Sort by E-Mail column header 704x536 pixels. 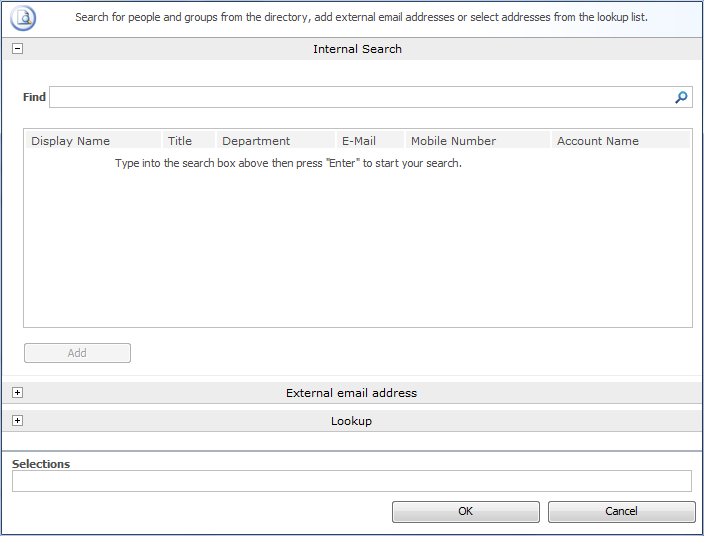point(359,141)
